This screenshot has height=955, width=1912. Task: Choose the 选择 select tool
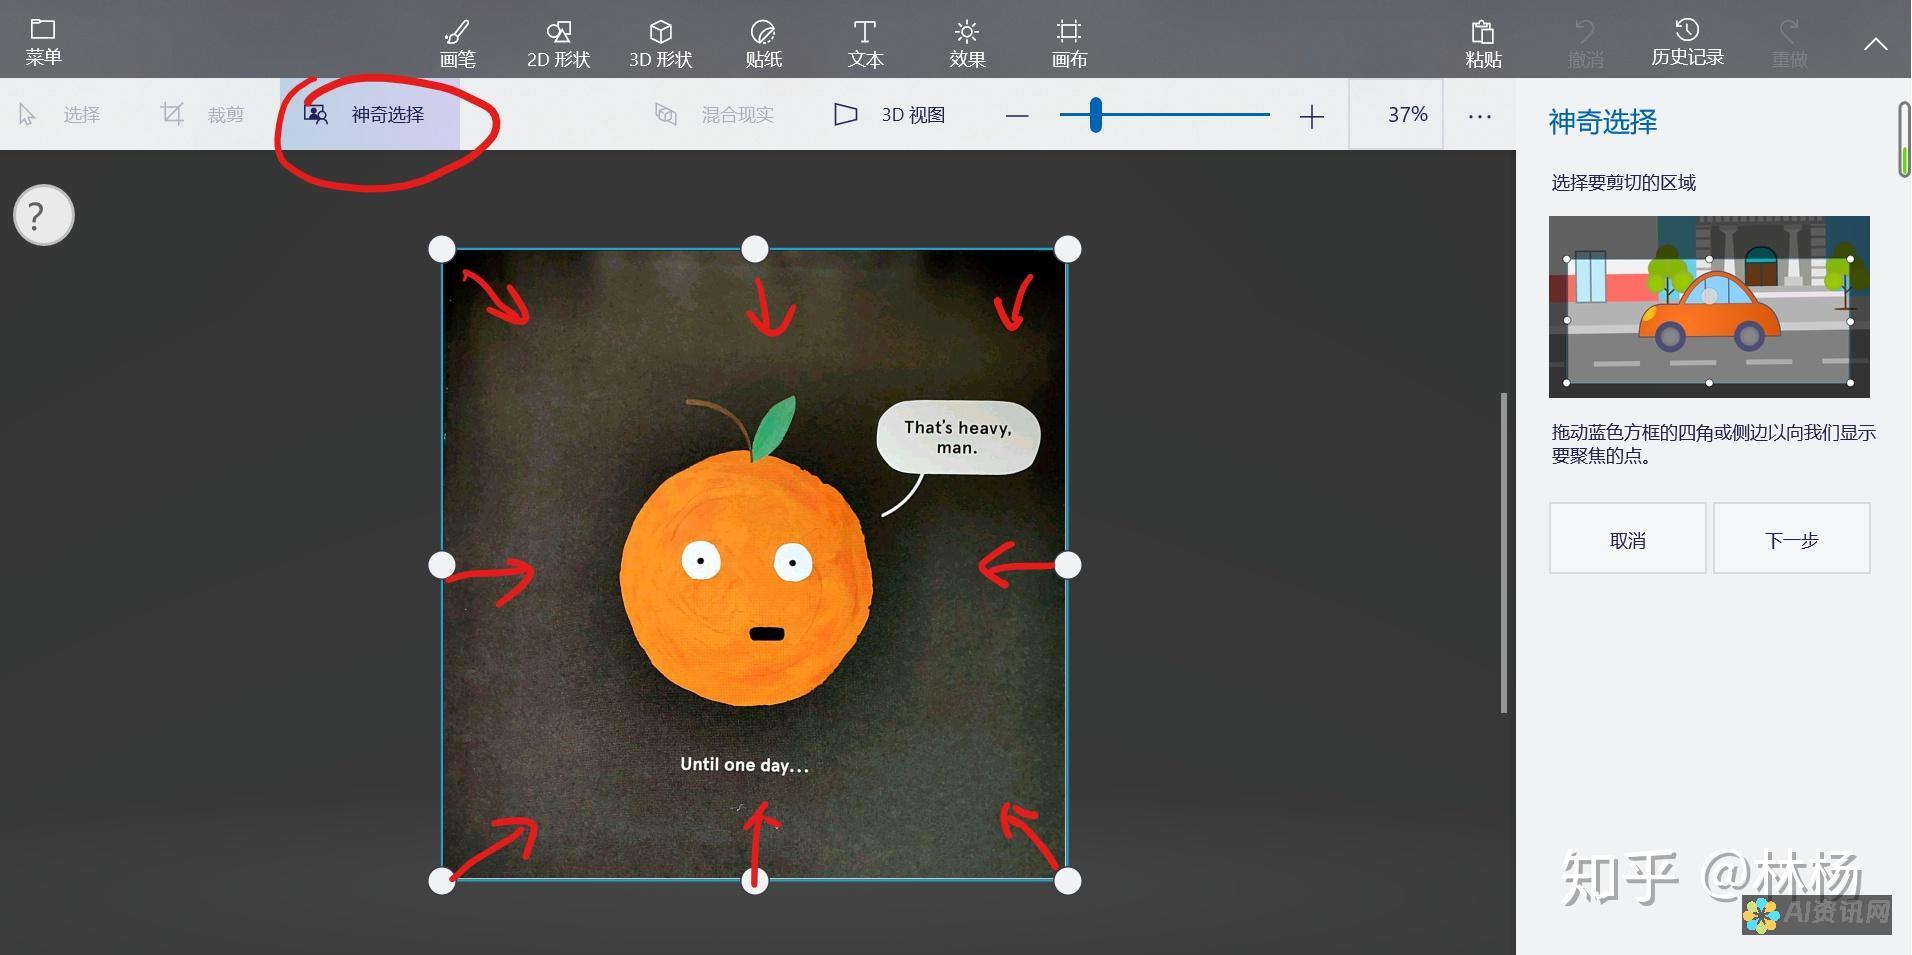(x=60, y=114)
